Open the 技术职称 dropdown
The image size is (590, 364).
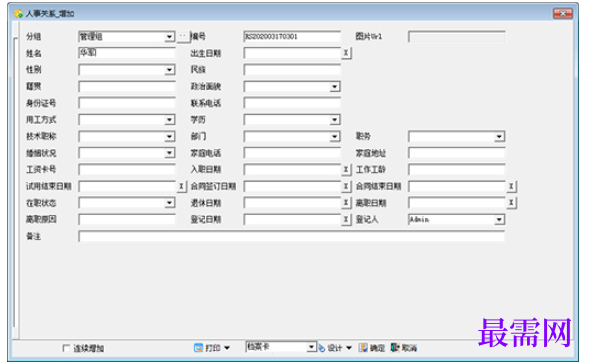tap(169, 136)
